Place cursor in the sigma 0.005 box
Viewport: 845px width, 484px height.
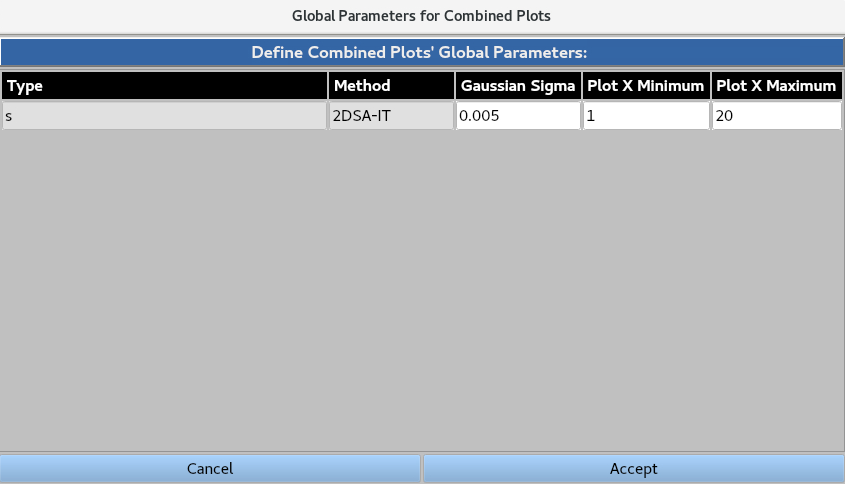[518, 116]
